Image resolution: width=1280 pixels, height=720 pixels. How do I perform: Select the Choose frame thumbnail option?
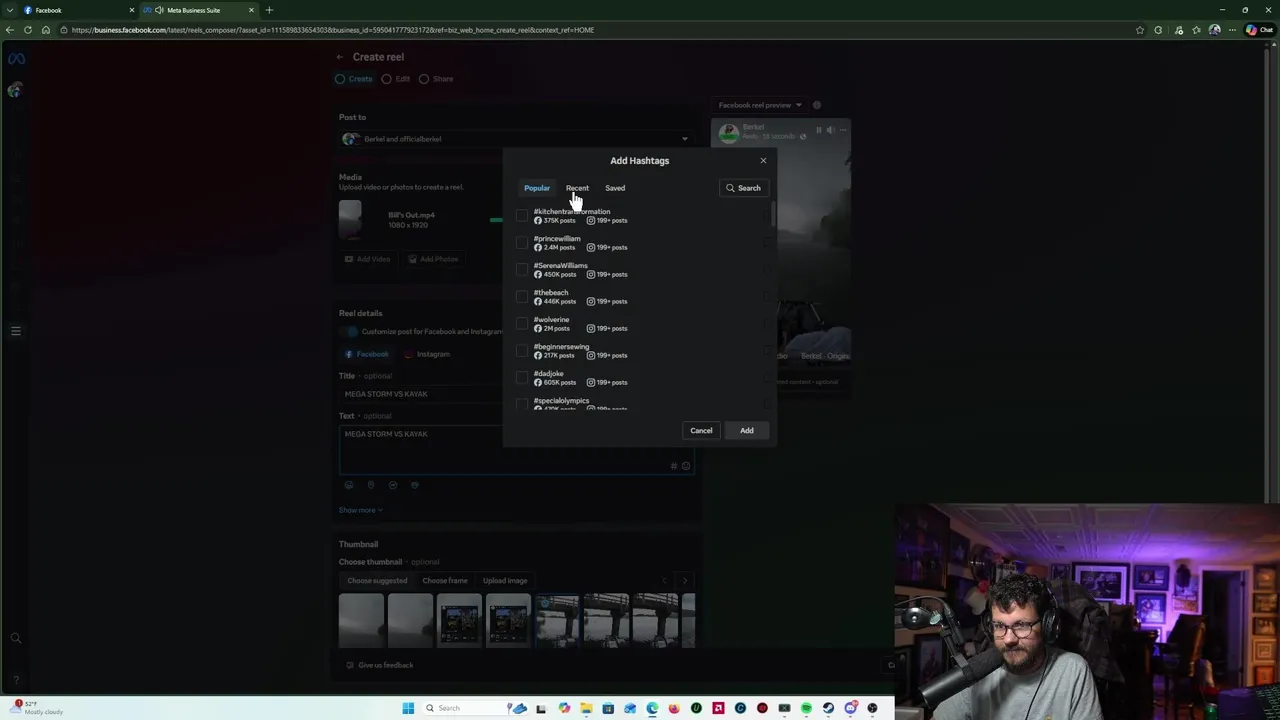coord(444,581)
